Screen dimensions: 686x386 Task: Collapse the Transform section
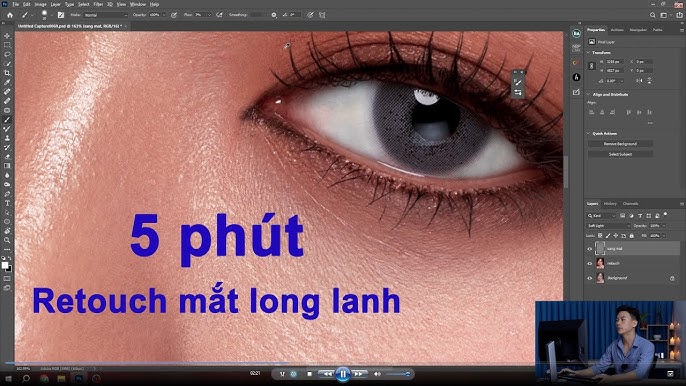(x=588, y=53)
